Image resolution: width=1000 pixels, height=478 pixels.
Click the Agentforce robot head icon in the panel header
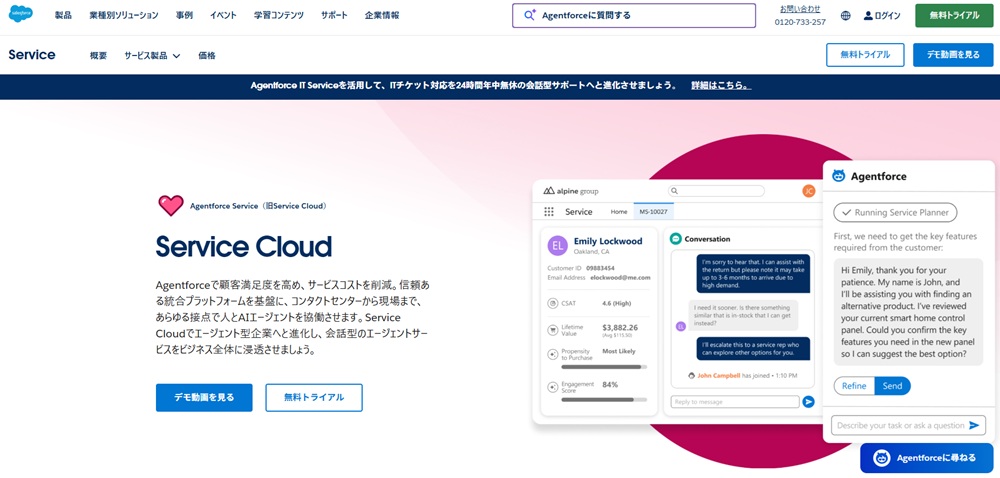coord(839,176)
